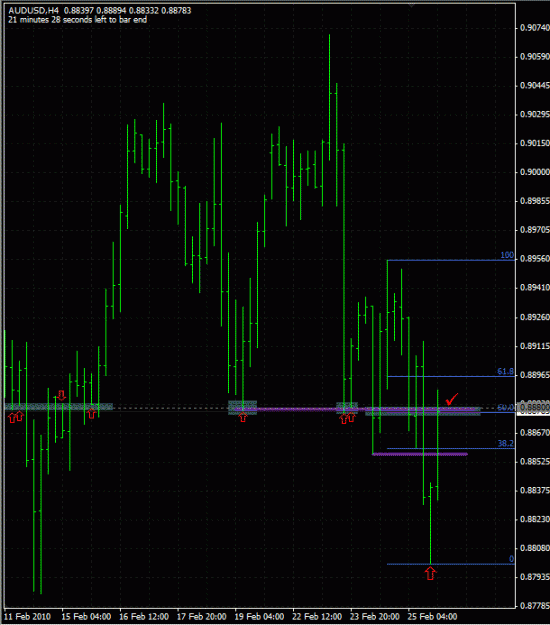
Task: Click the 0.90740 price axis label
Action: pos(535,28)
